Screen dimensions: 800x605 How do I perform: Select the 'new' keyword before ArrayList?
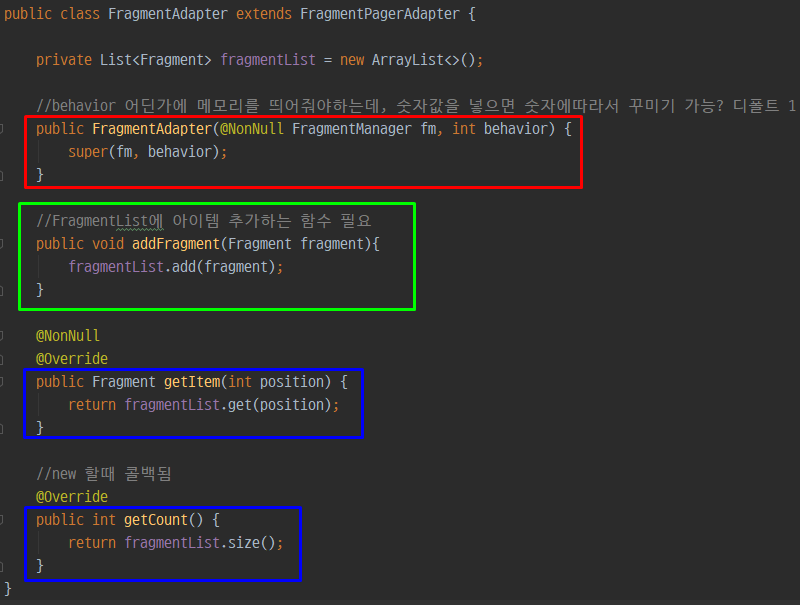click(x=352, y=60)
